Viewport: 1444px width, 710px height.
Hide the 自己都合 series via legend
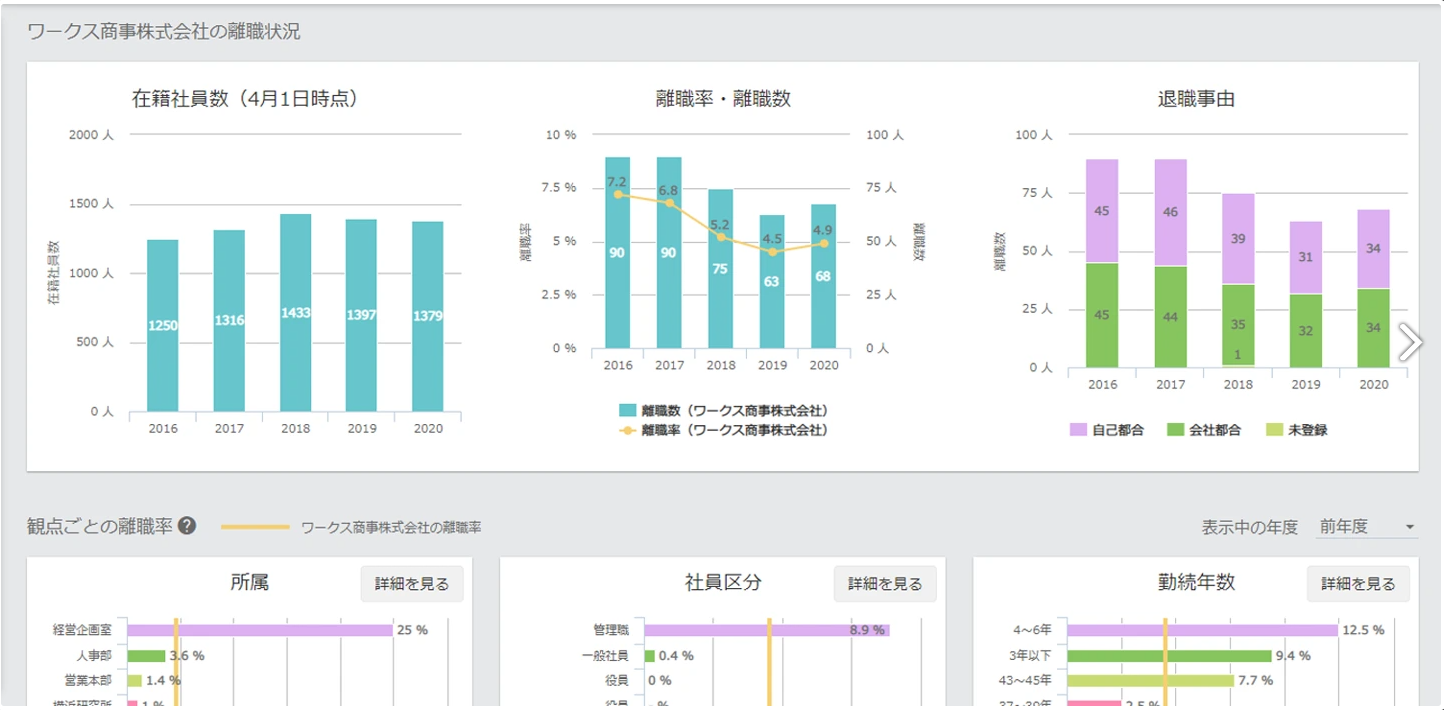click(x=1106, y=430)
